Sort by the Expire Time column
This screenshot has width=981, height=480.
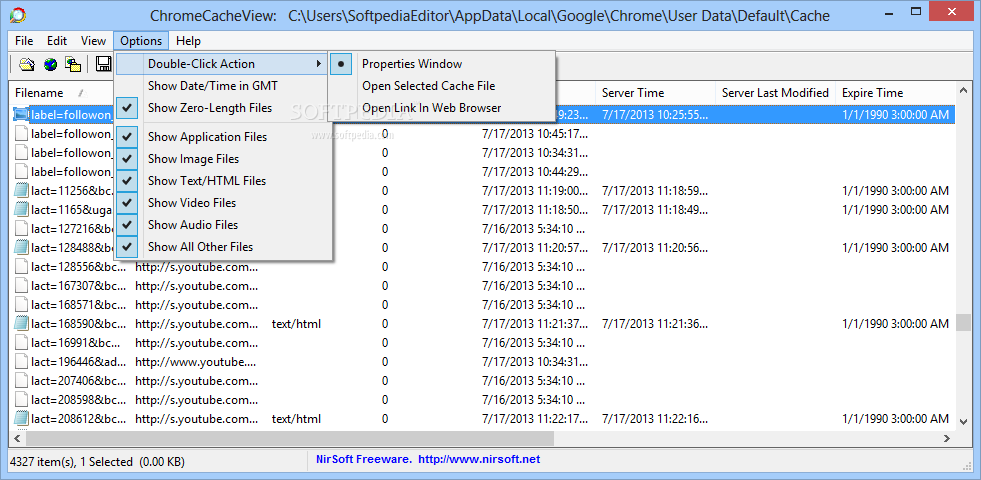click(x=895, y=93)
